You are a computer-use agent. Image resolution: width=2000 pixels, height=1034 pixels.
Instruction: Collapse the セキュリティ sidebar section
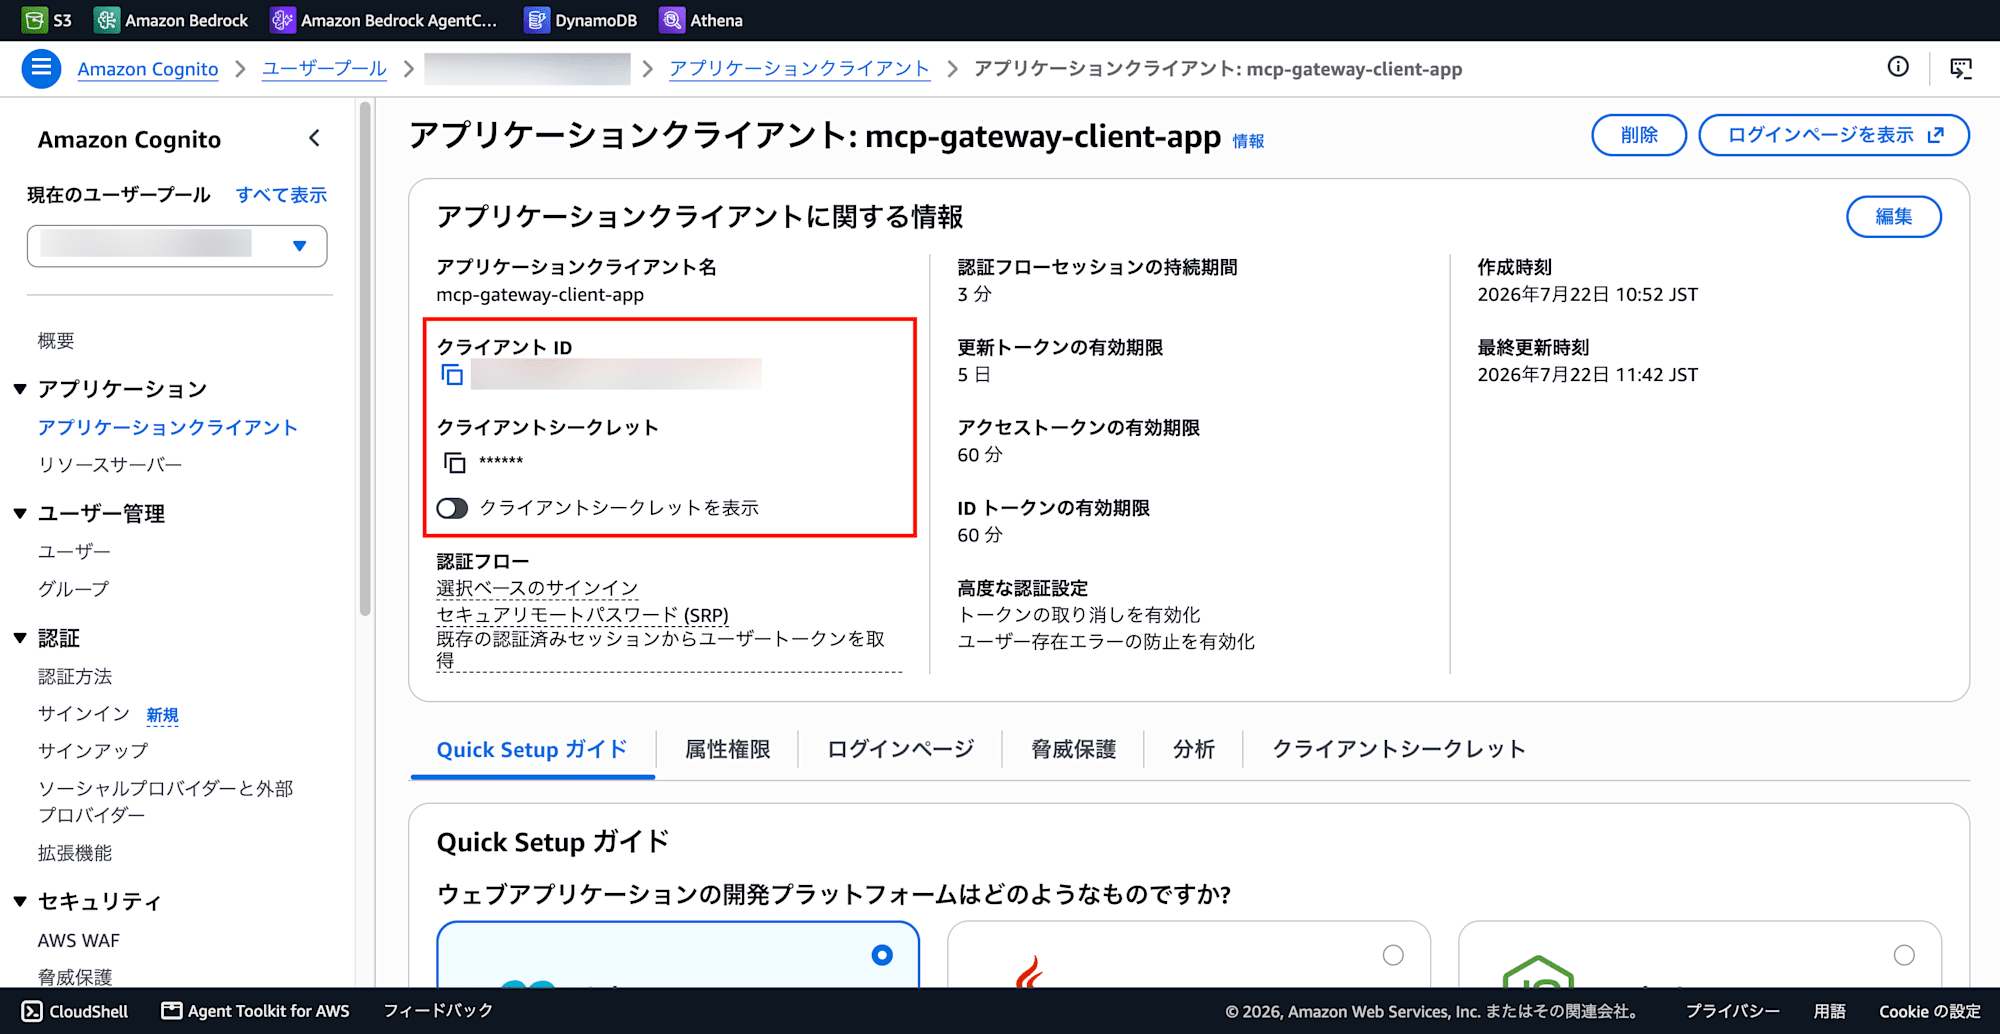point(20,901)
